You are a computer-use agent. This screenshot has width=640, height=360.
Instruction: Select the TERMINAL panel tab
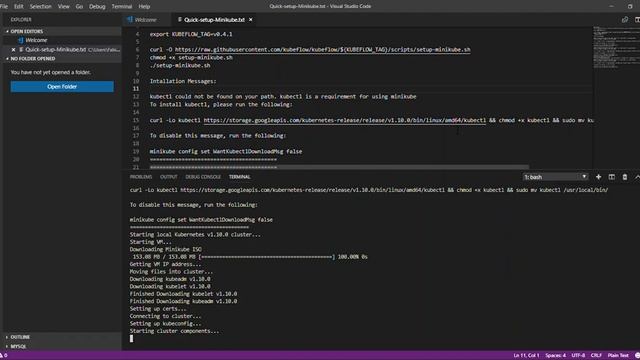(240, 177)
